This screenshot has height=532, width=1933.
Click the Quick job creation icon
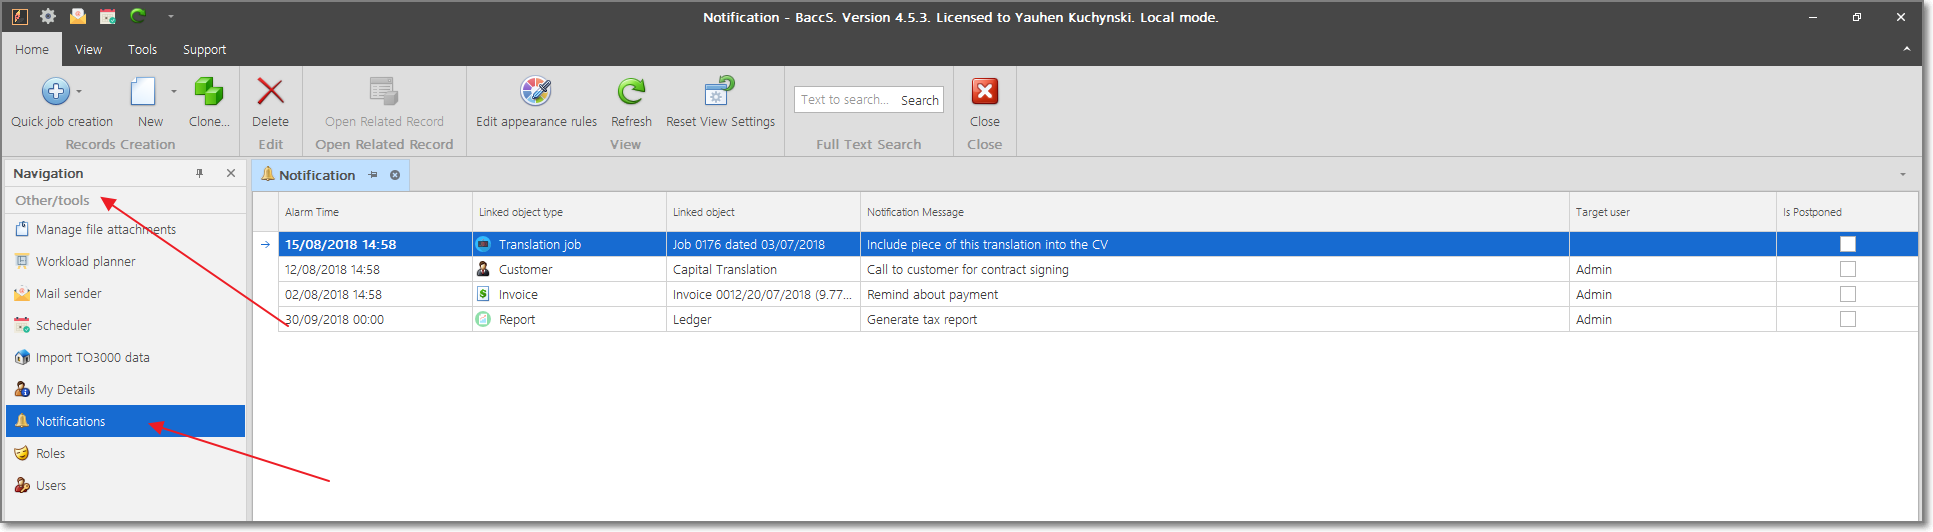point(55,91)
